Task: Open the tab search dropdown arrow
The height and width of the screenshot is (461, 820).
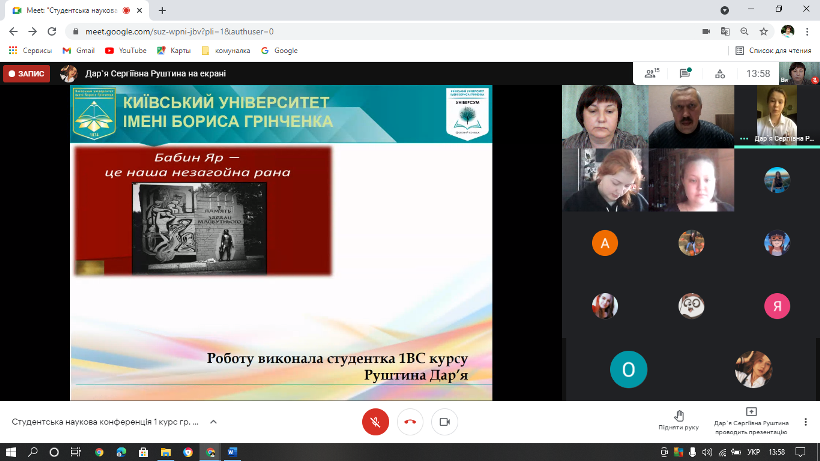Action: 725,10
